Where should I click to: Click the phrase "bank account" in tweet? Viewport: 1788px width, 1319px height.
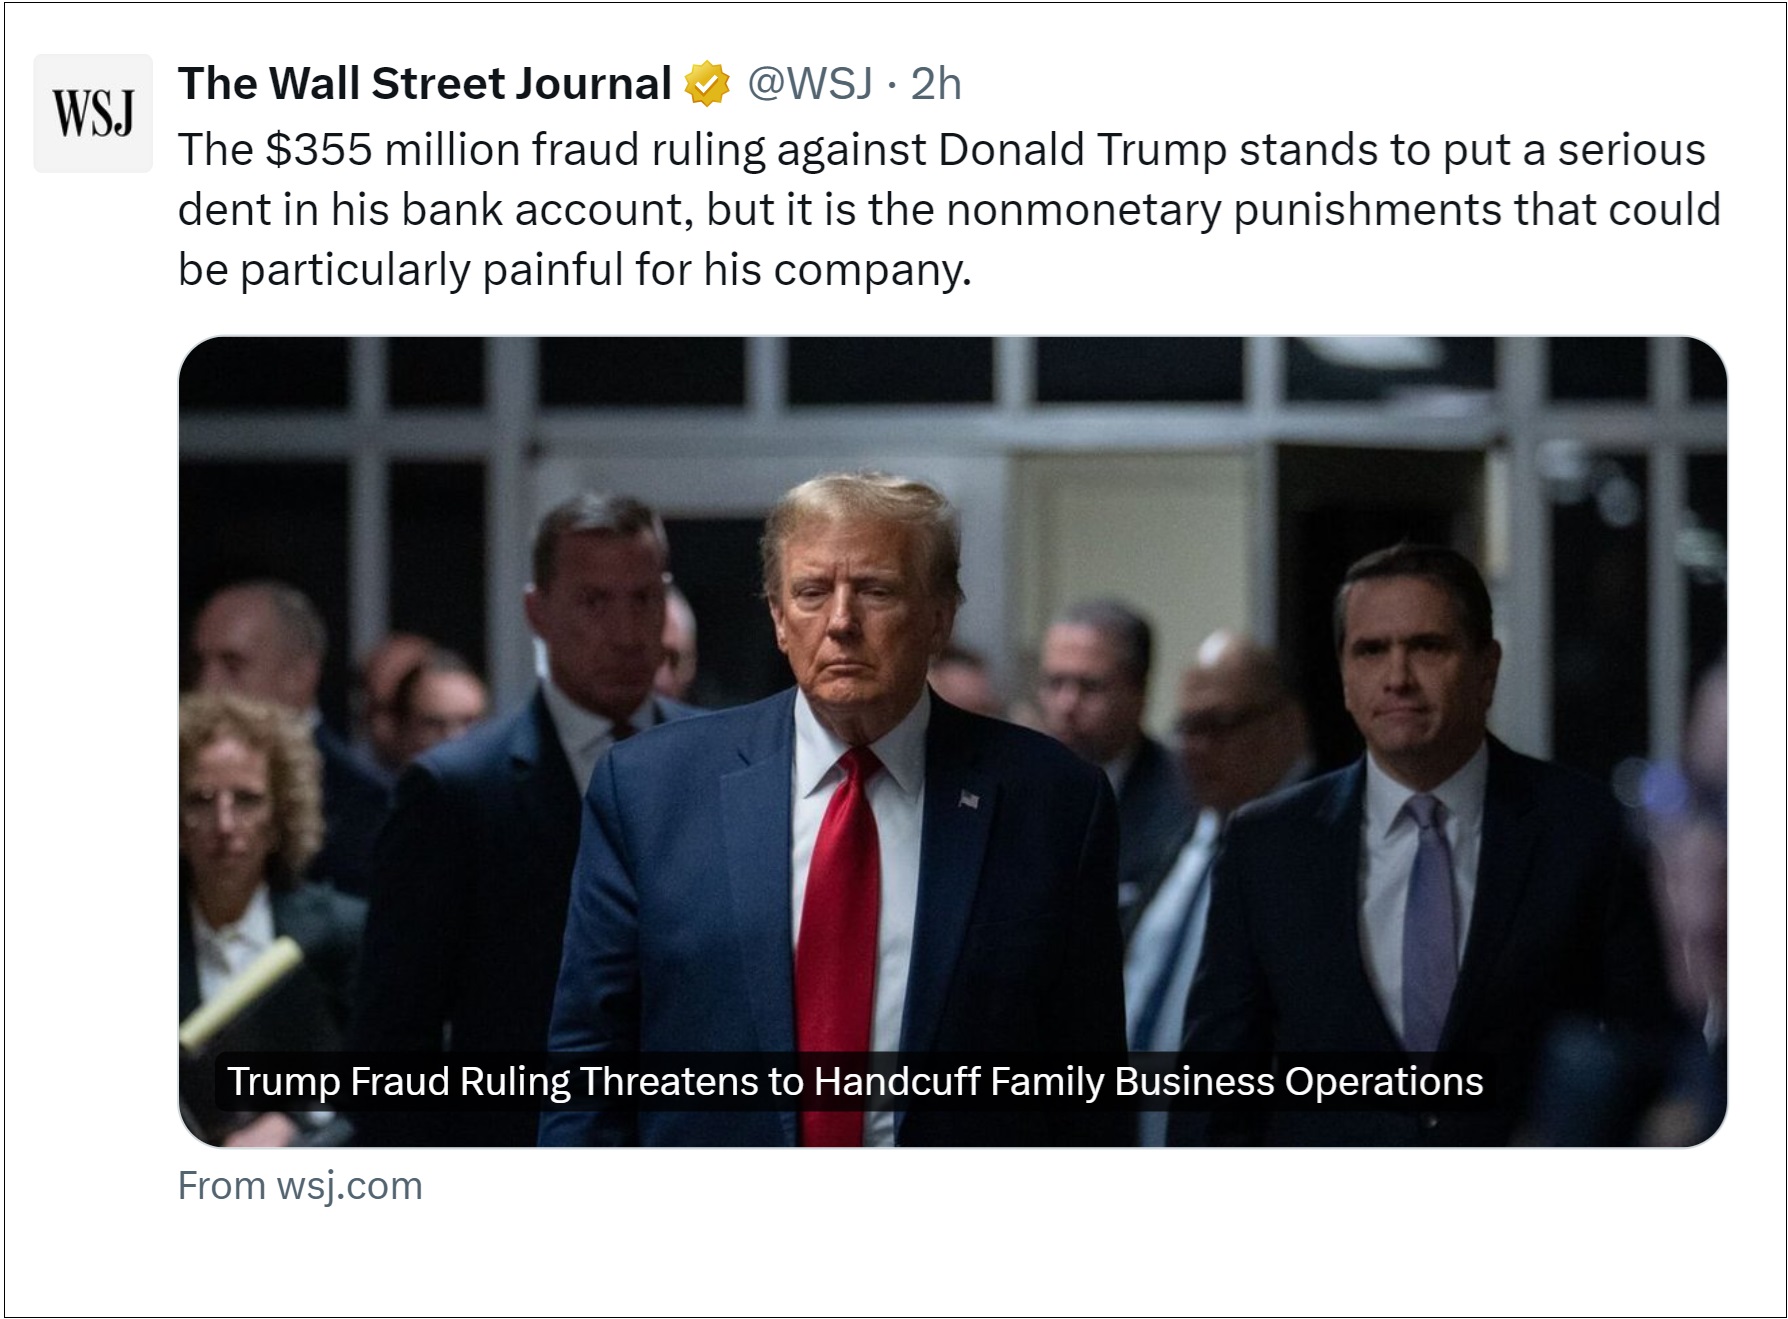542,211
